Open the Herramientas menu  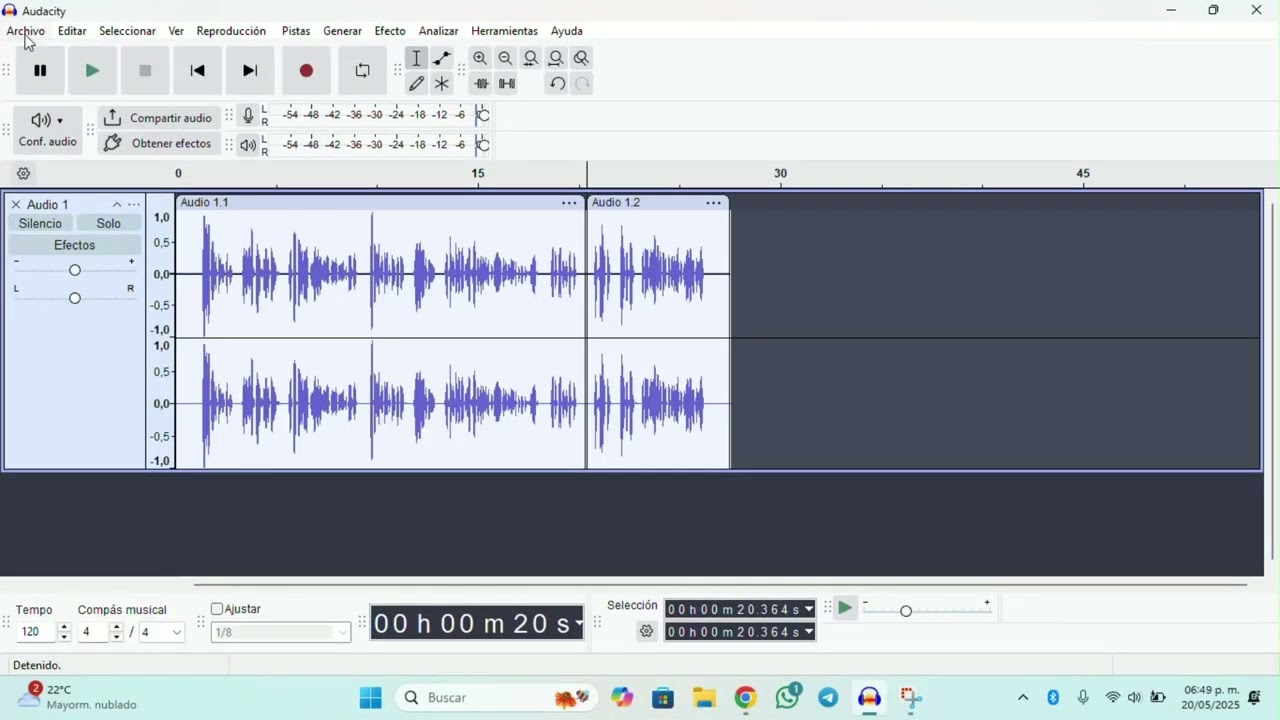click(504, 31)
